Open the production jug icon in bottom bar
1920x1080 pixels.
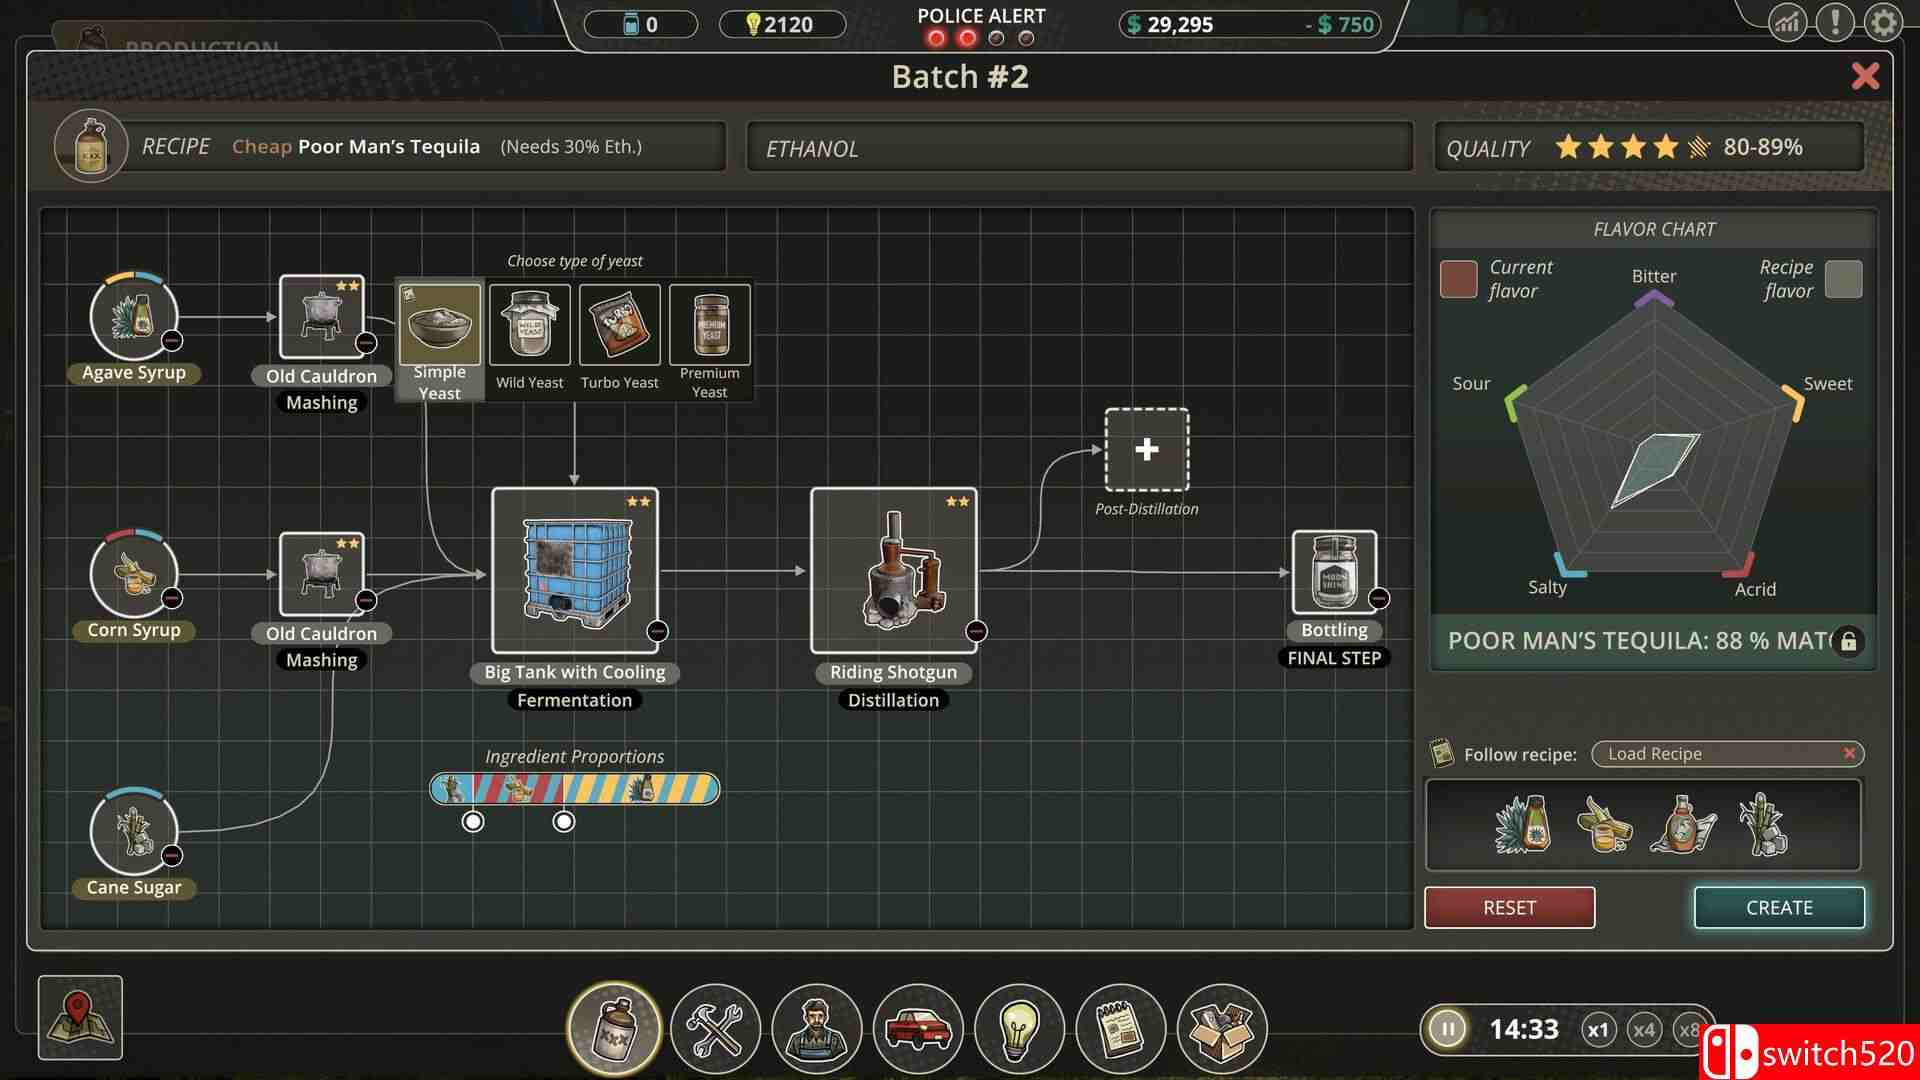tap(614, 1028)
